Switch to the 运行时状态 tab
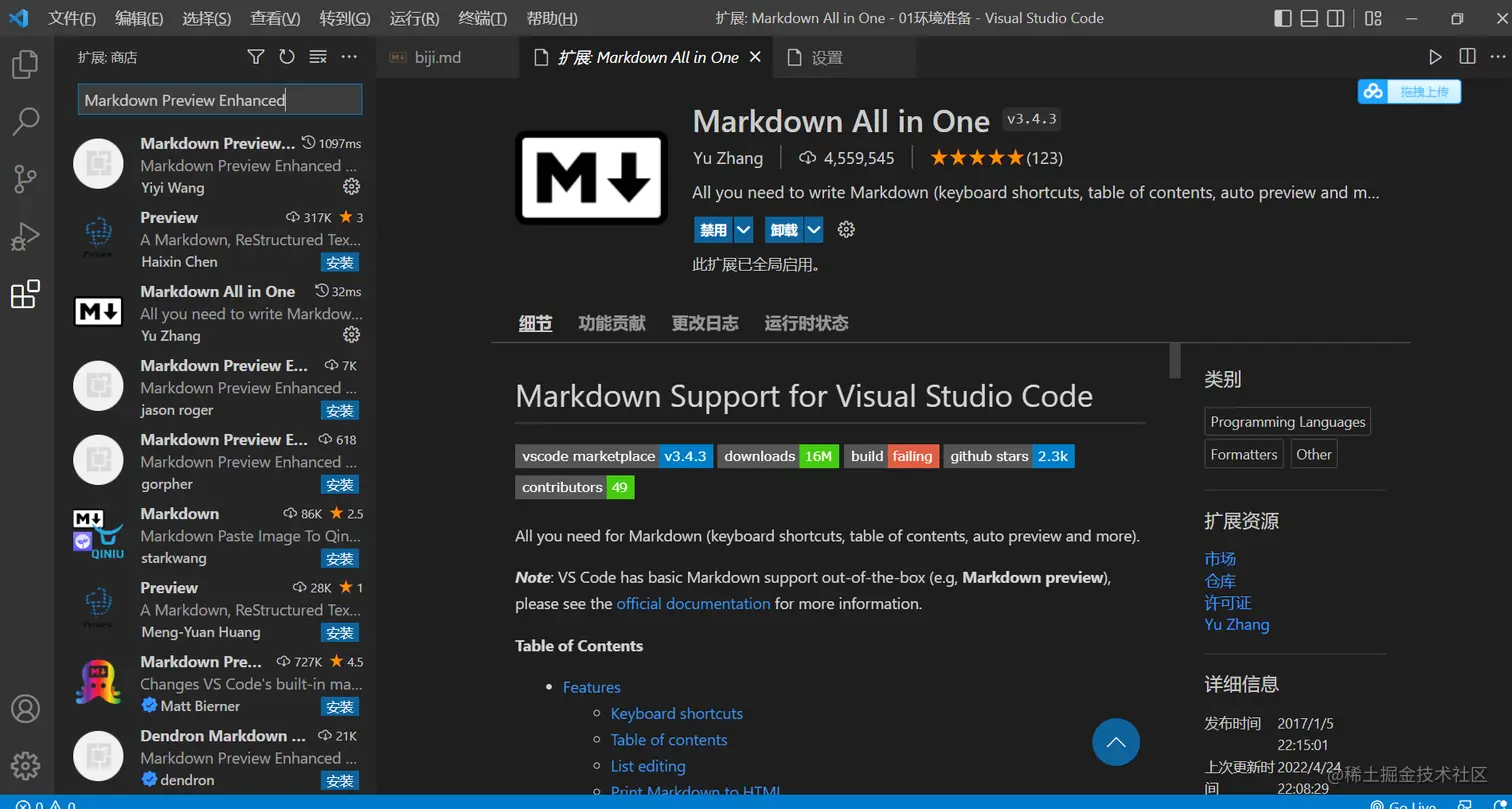This screenshot has height=809, width=1512. coord(807,323)
